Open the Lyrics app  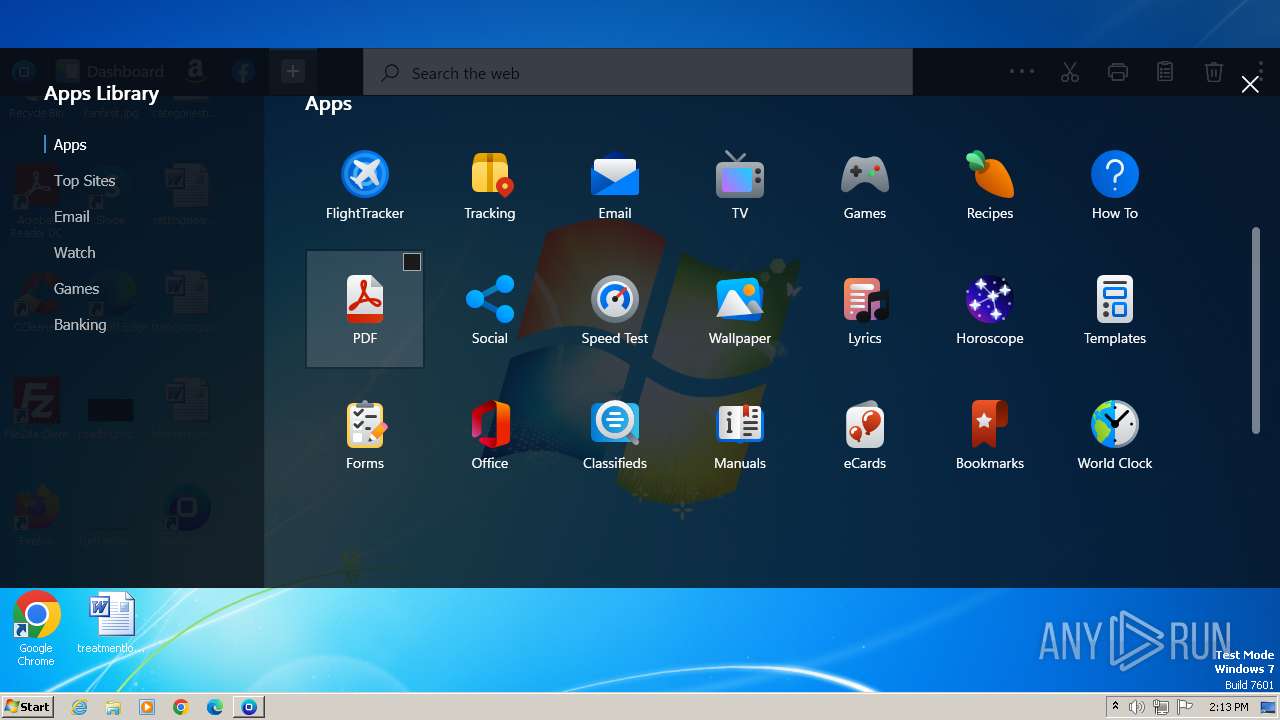point(865,310)
